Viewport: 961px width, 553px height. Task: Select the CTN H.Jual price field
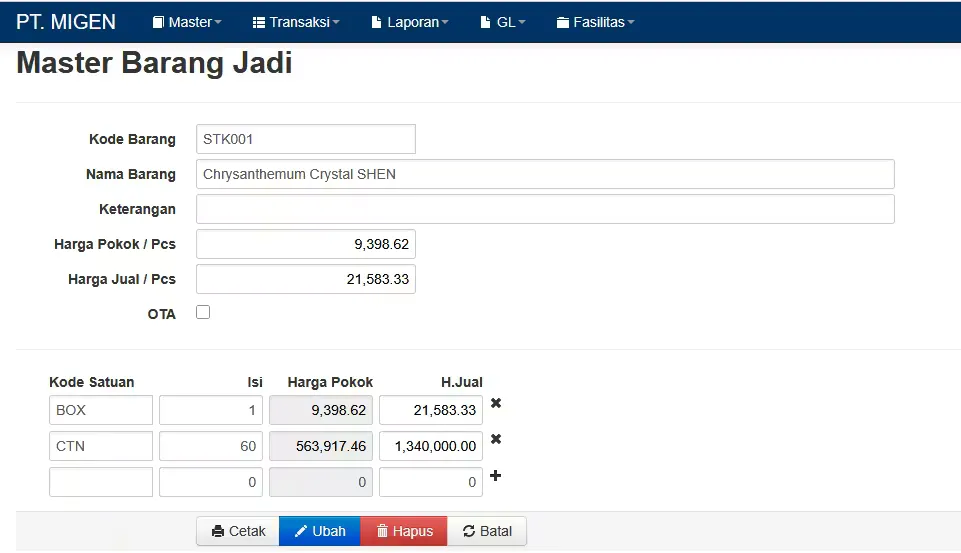[x=431, y=446]
